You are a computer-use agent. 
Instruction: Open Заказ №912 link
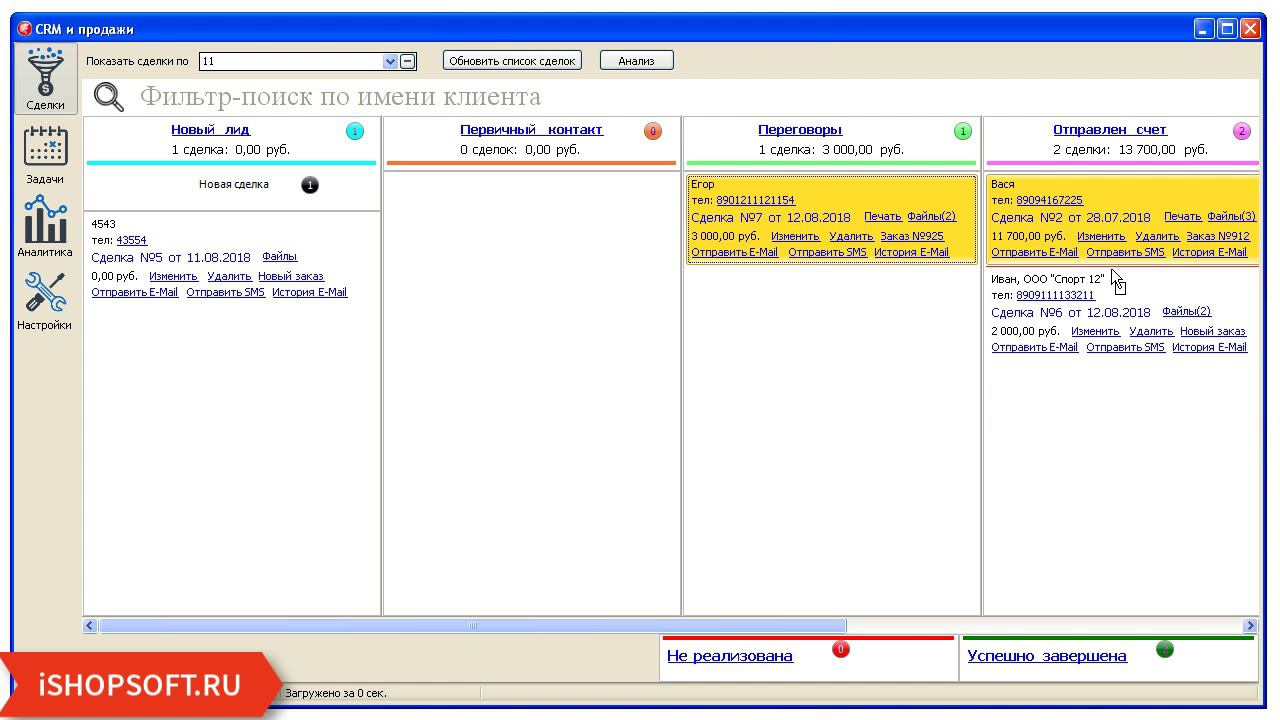point(1218,237)
